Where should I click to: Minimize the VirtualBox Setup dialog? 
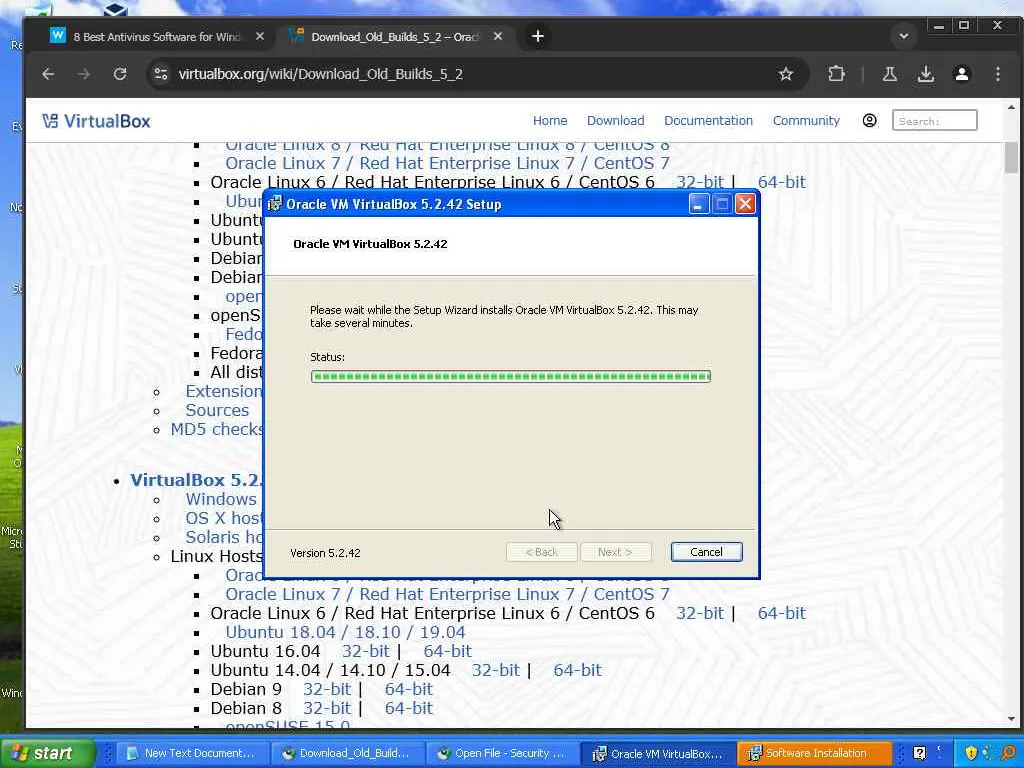click(698, 204)
